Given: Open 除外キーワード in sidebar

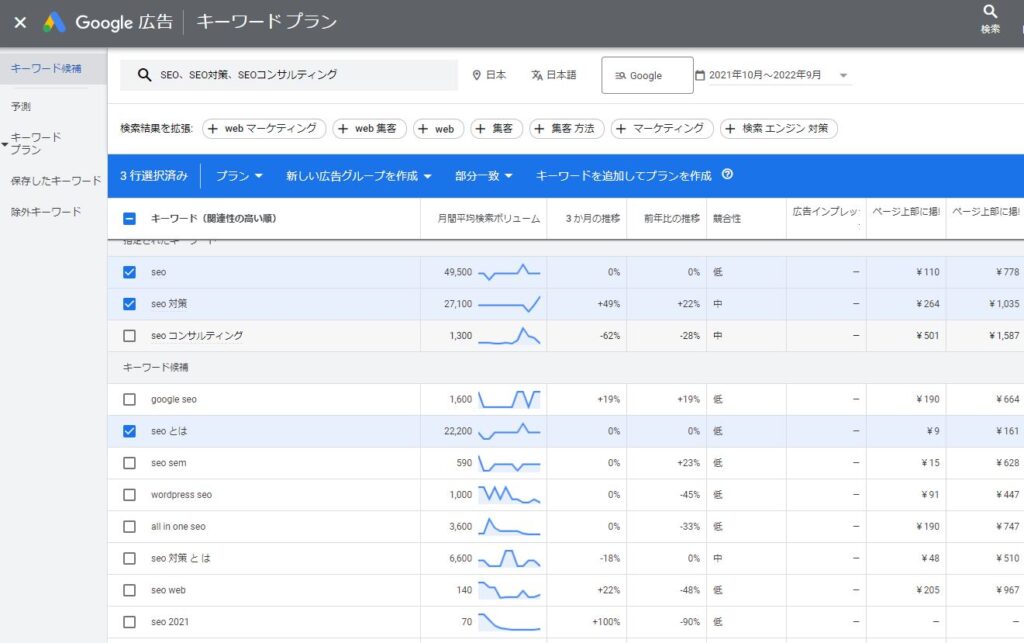Looking at the screenshot, I should (x=46, y=212).
